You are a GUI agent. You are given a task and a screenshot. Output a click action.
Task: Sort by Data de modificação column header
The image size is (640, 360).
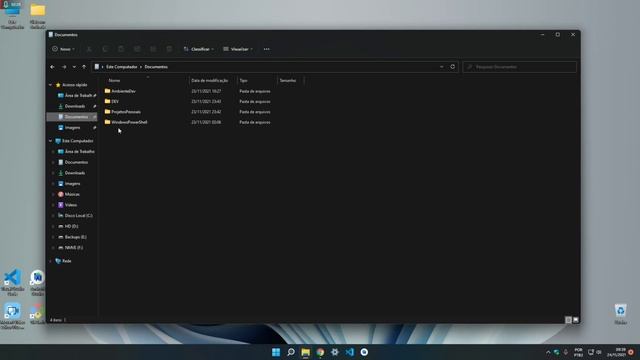click(x=209, y=80)
